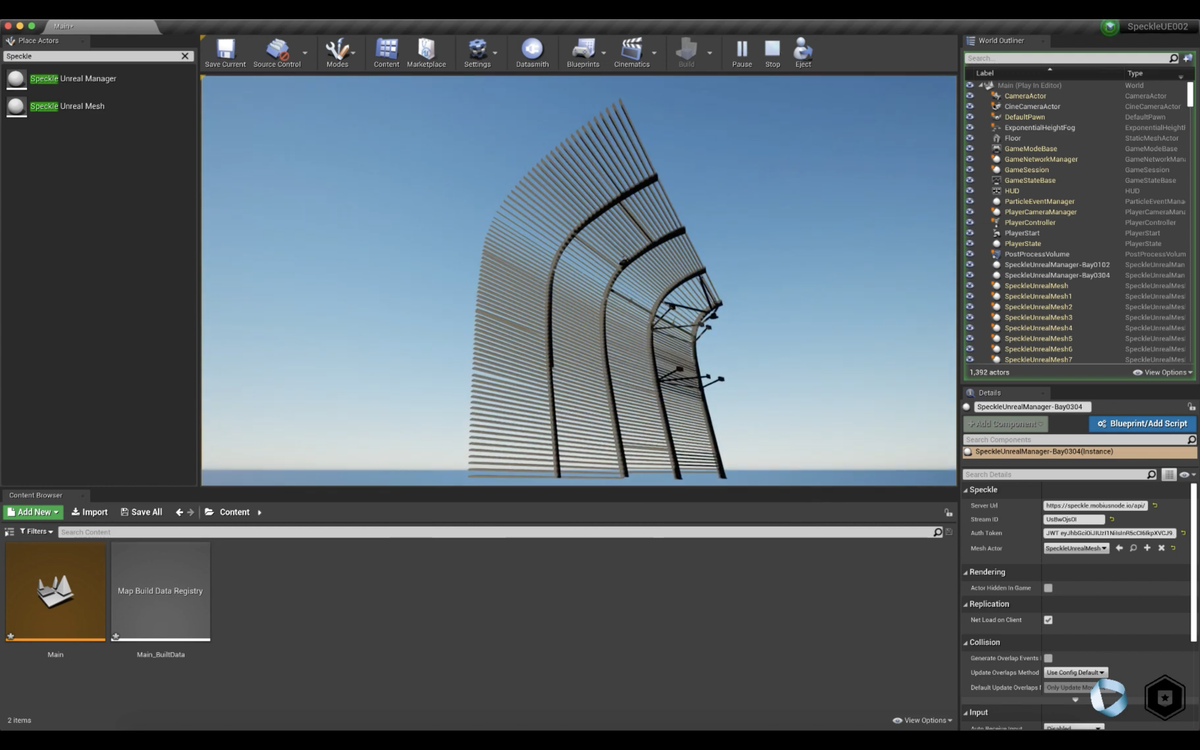Stop the play session

coord(772,53)
